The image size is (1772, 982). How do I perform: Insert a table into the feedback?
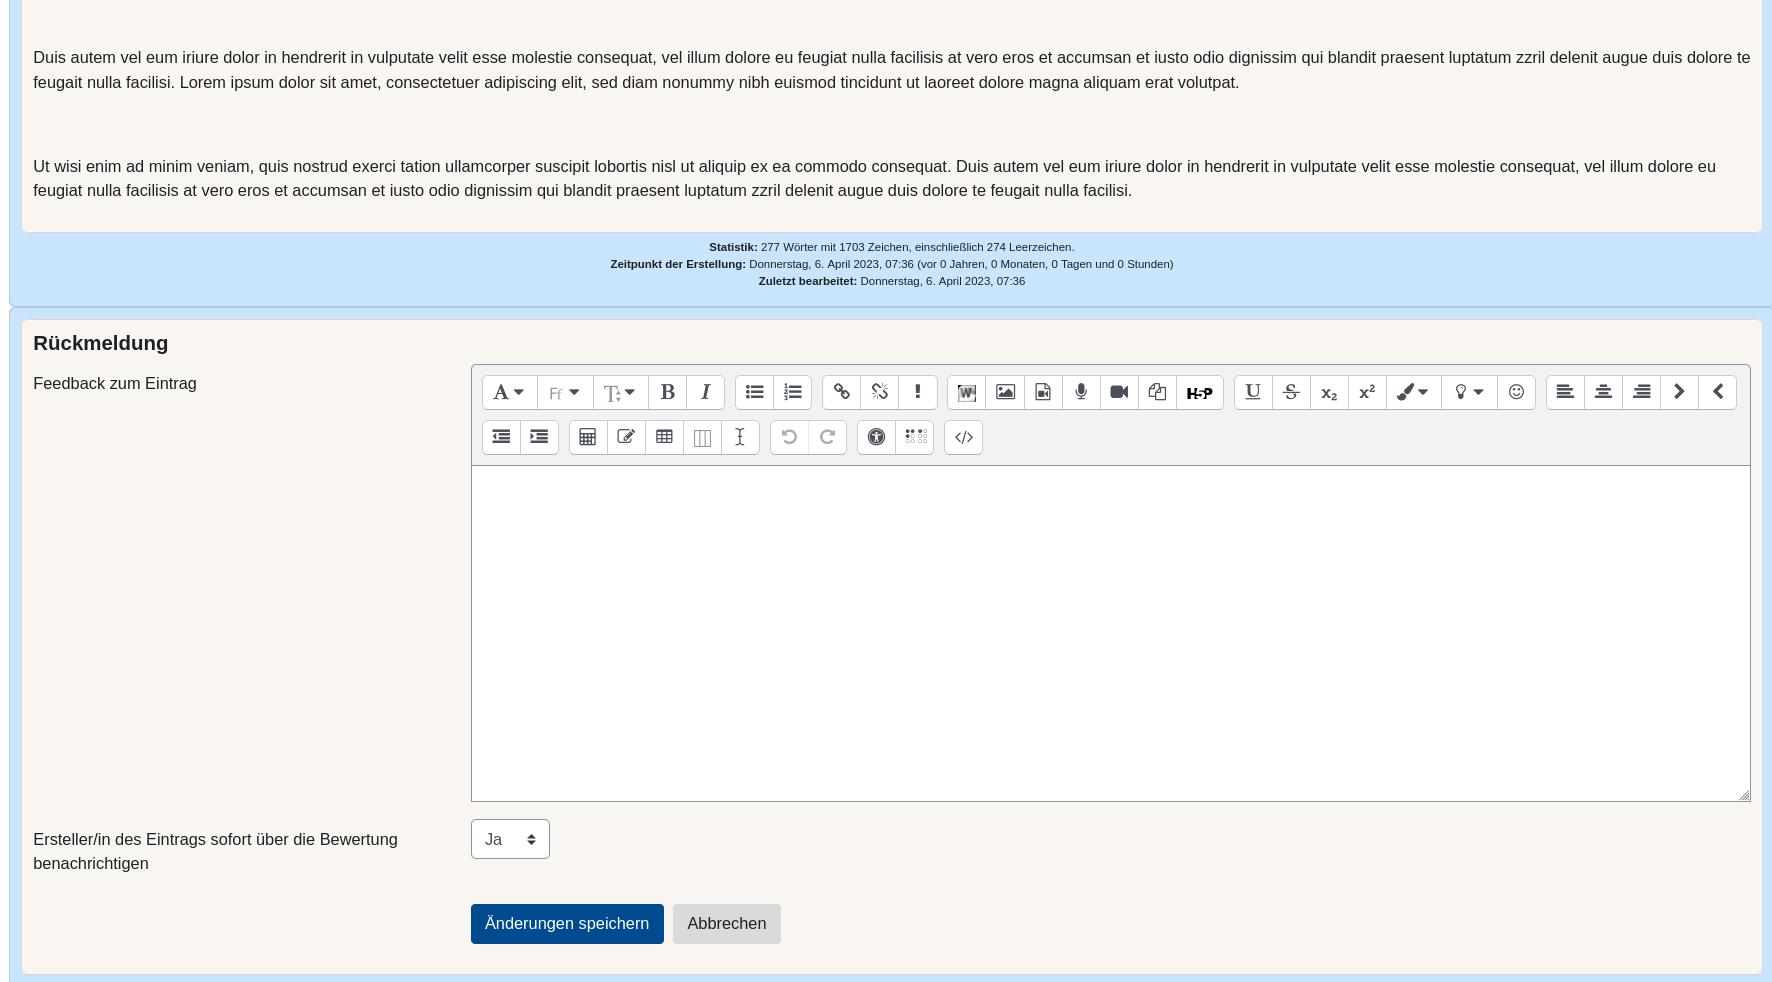[664, 437]
